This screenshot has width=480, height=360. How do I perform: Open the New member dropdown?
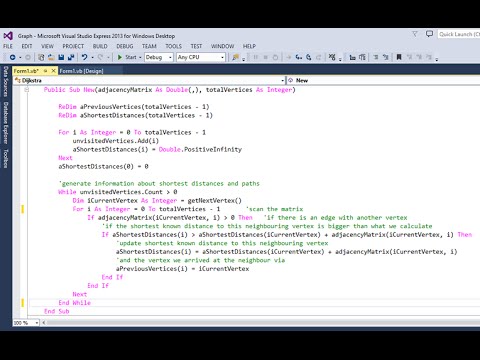tap(383, 80)
